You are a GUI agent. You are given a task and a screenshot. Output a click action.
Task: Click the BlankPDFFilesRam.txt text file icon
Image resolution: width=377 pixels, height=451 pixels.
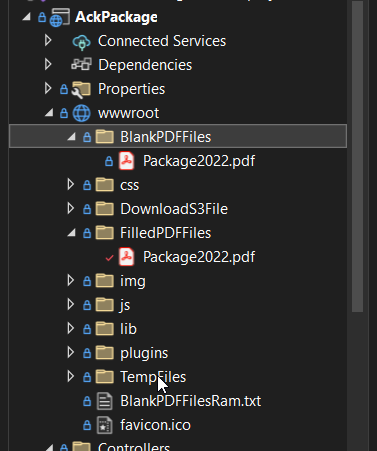point(105,401)
